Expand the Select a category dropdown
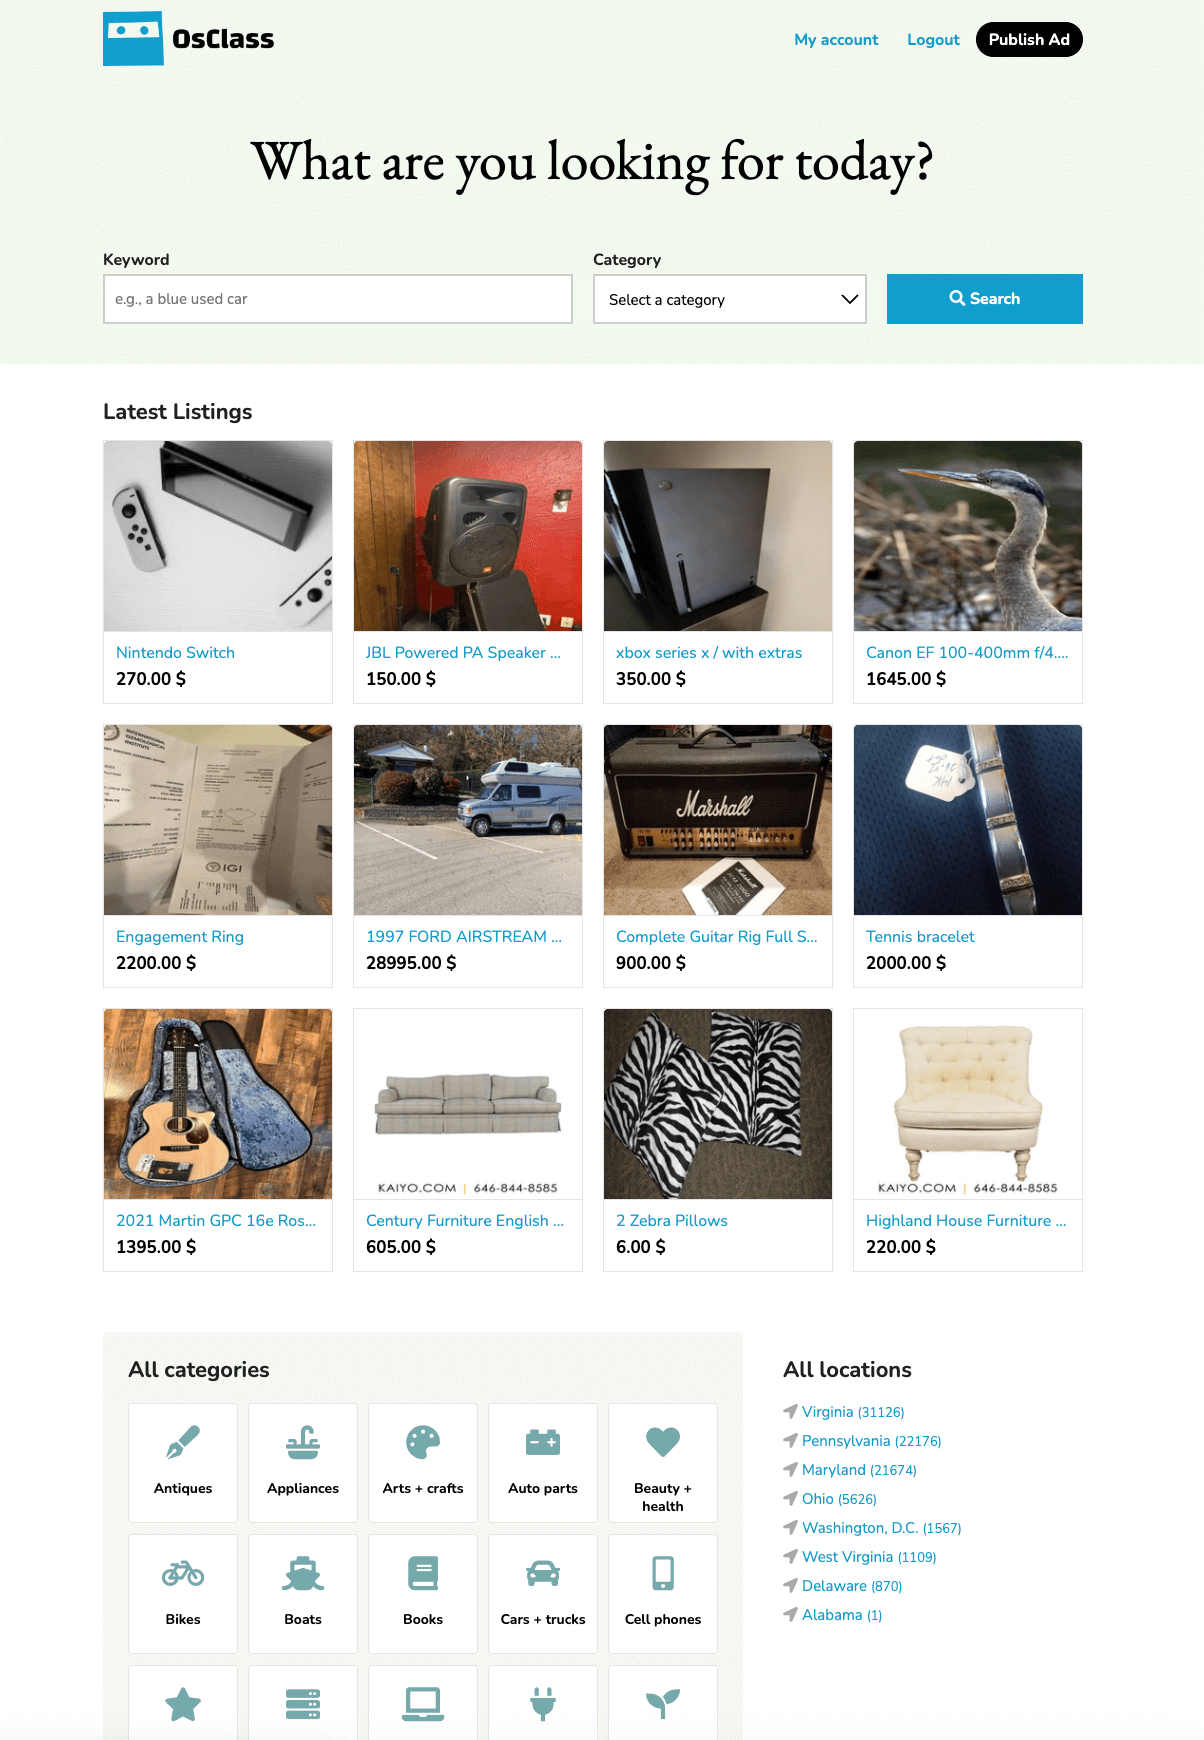Image resolution: width=1204 pixels, height=1740 pixels. click(x=730, y=299)
